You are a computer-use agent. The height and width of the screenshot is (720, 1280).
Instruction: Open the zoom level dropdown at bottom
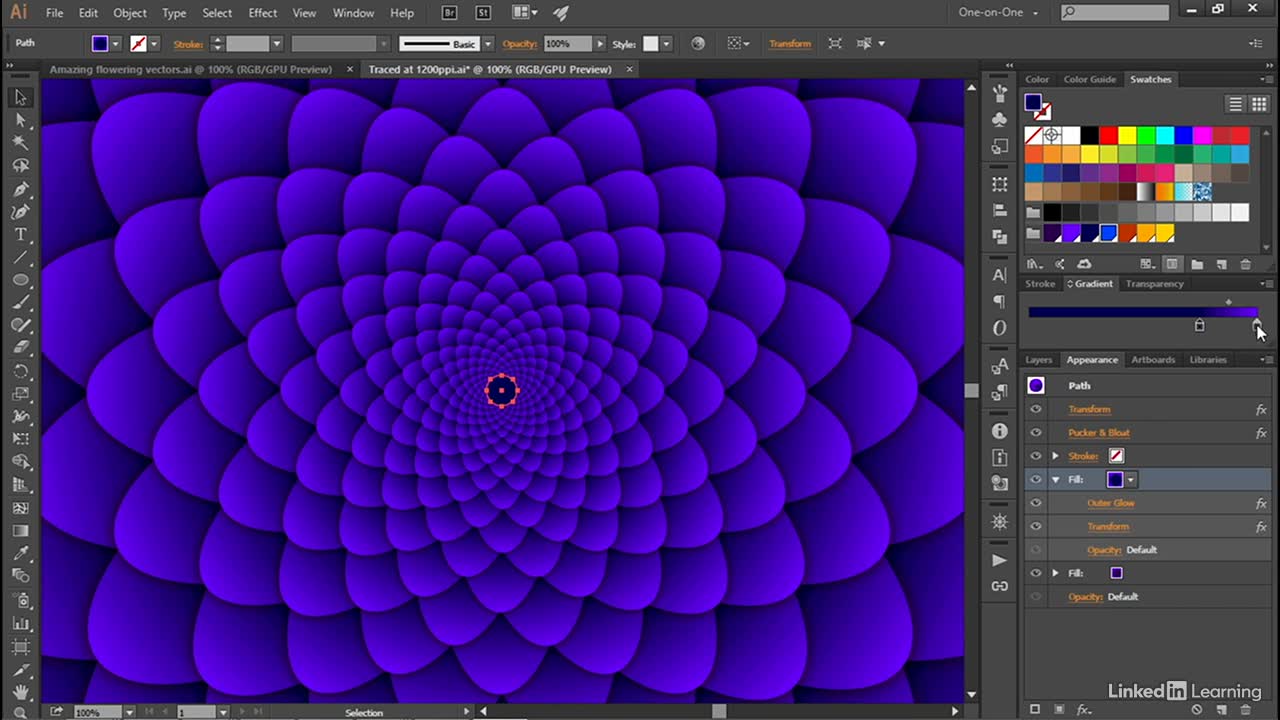coord(130,712)
